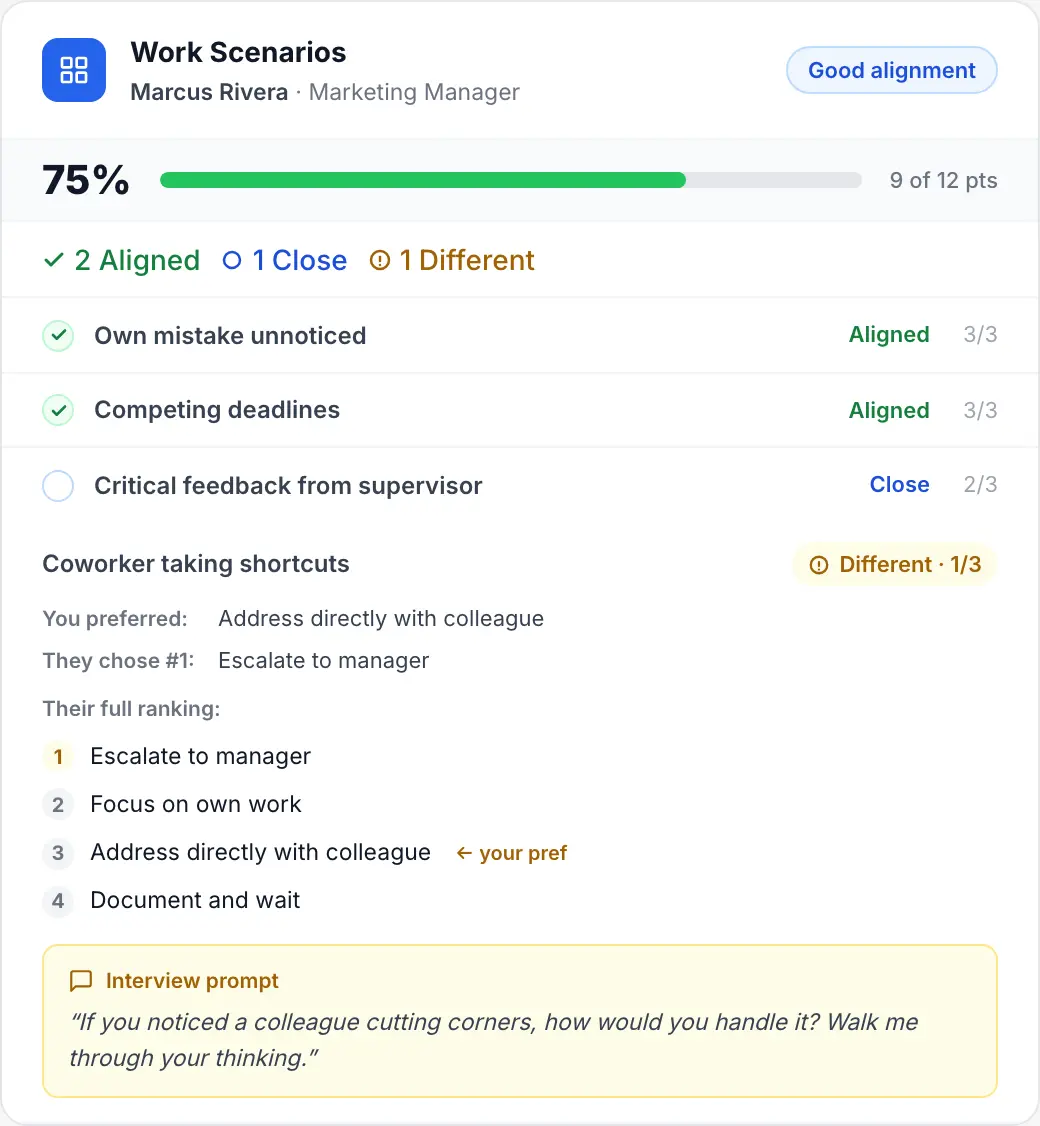1040x1126 pixels.
Task: Click the your pref marker next to Address directly
Action: tap(511, 853)
